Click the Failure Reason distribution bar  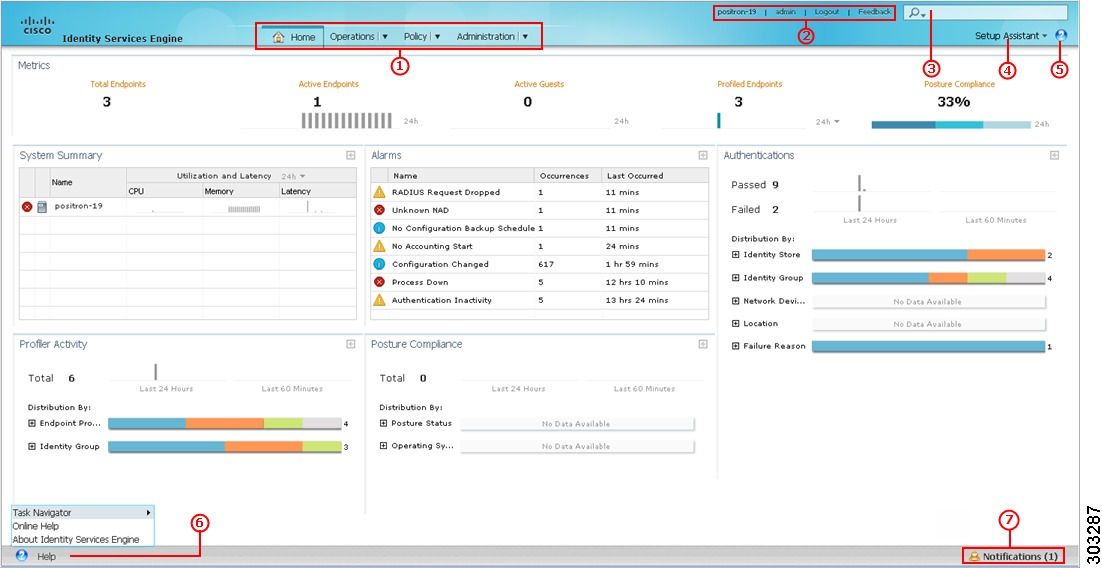pos(928,346)
